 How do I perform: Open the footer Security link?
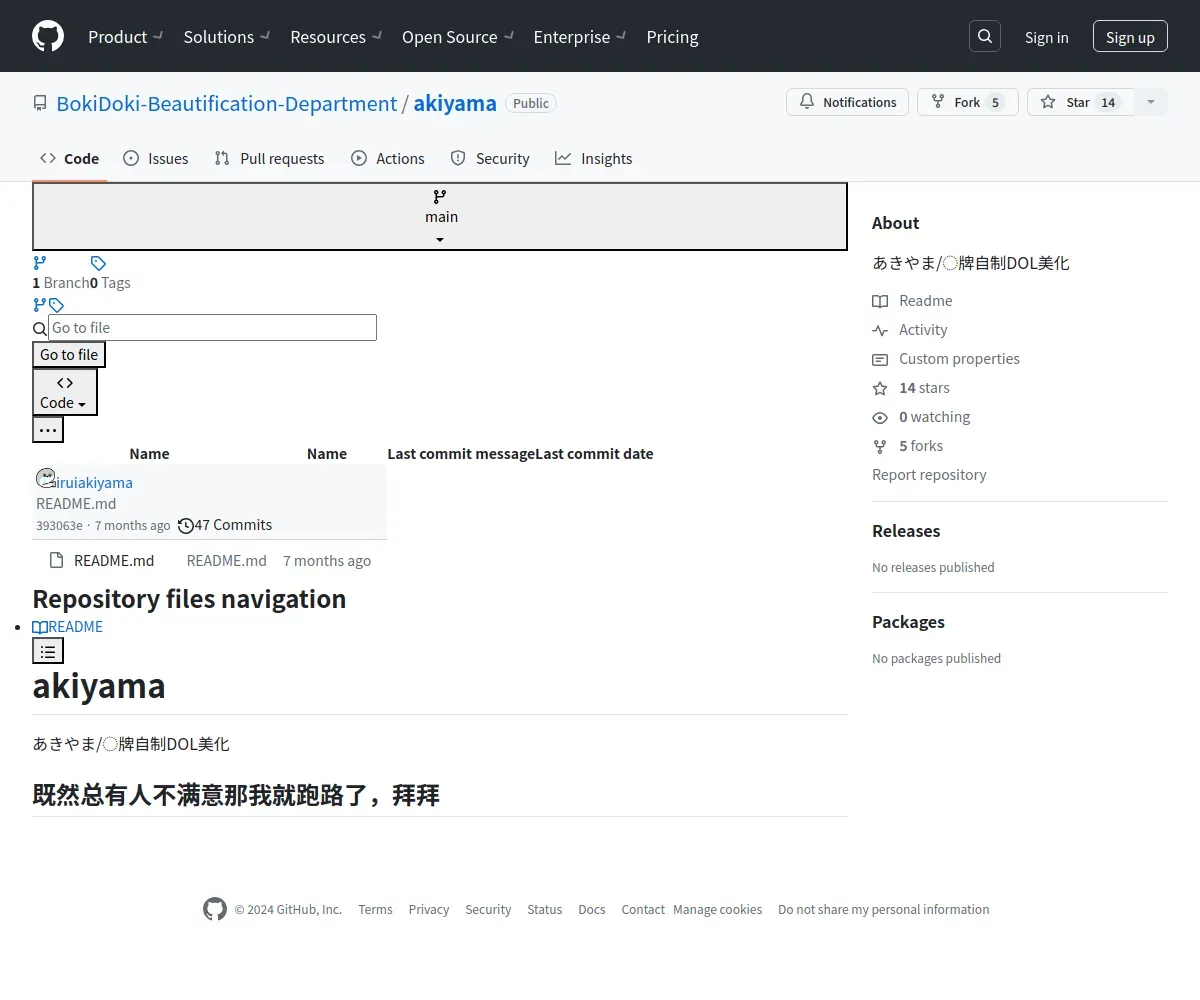pos(488,909)
